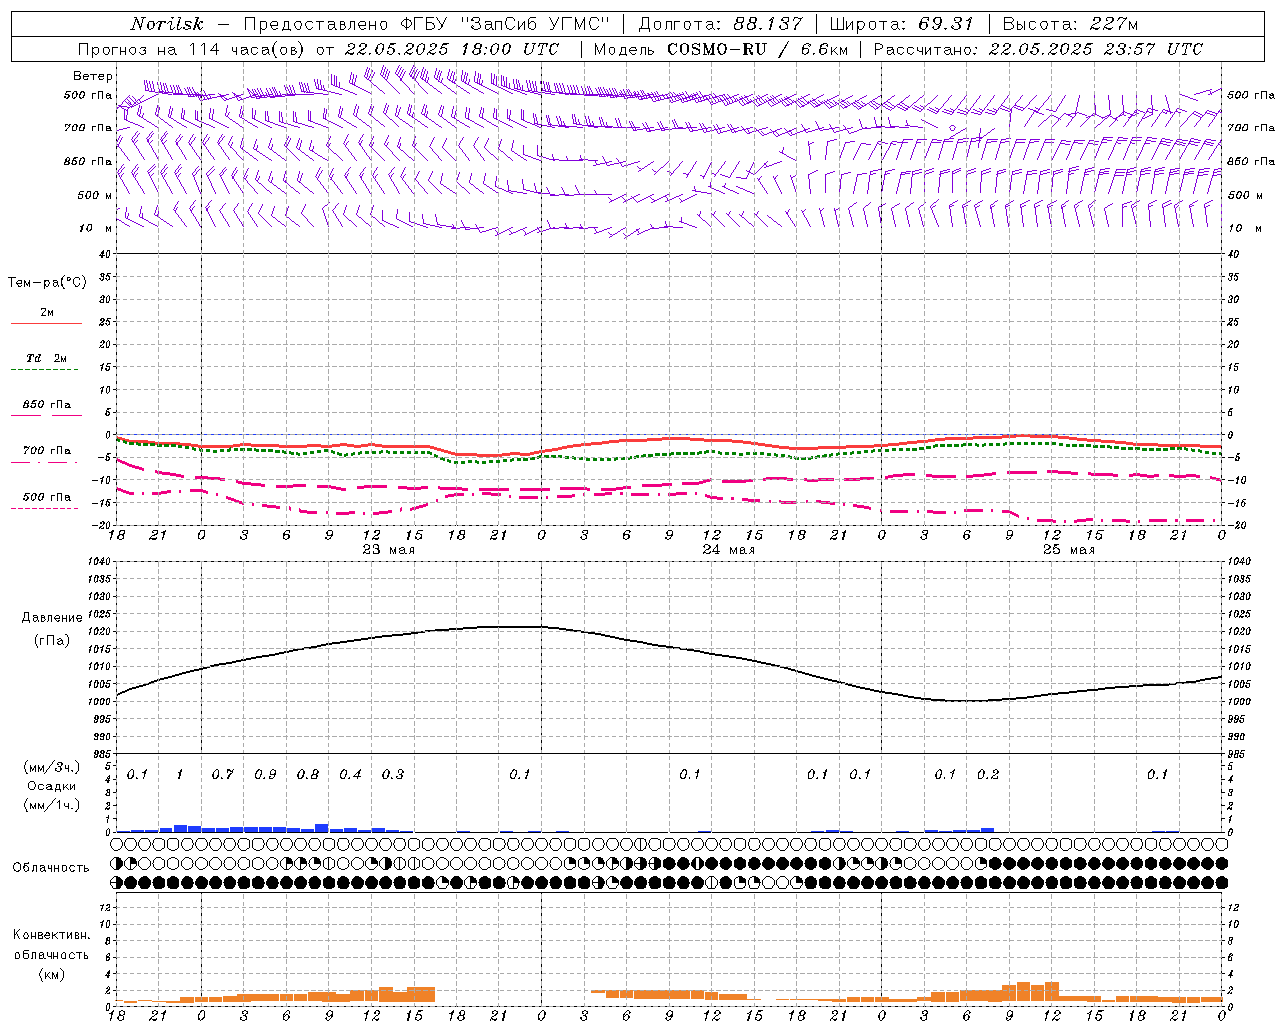Click the Рассчитано: 22.05.2025 23:57 UTC text
Viewport: 1280px width, 1024px height.
1038,49
